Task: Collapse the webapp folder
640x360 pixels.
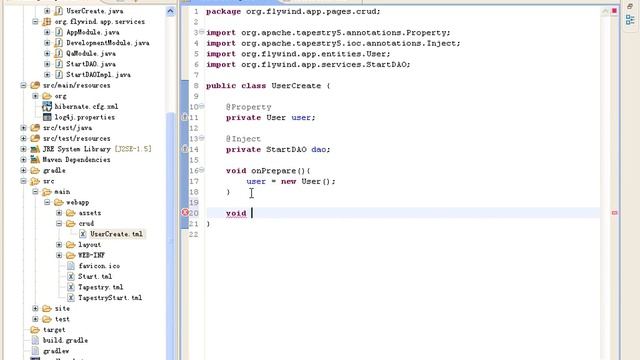Action: 47,202
